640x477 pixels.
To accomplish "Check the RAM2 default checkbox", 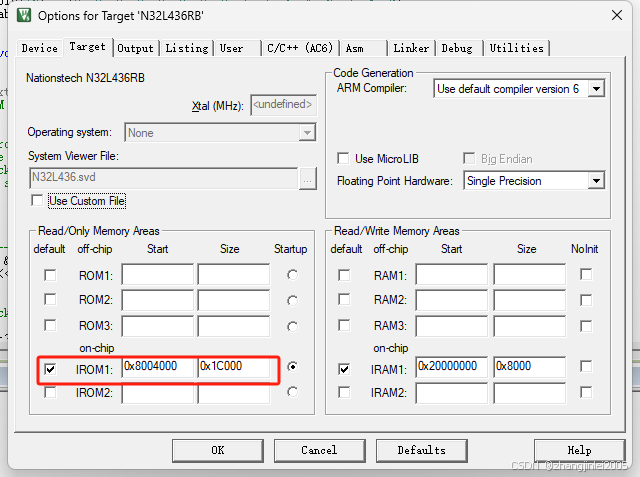I will 344,300.
